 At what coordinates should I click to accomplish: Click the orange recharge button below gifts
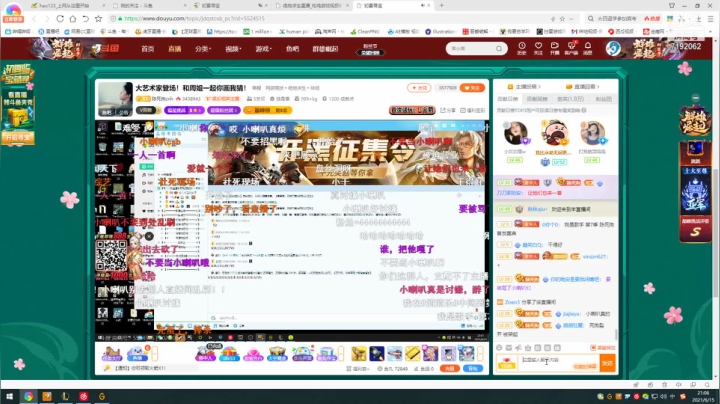[450, 368]
